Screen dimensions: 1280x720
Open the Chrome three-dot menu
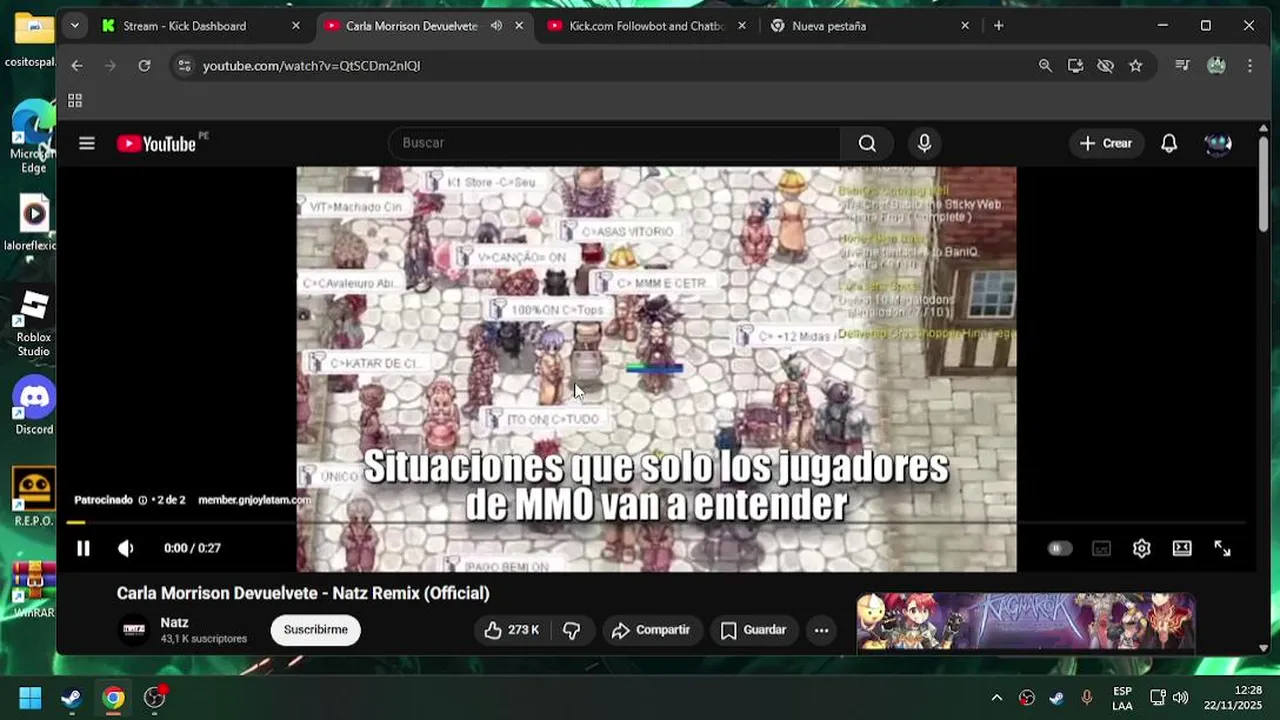[1250, 66]
